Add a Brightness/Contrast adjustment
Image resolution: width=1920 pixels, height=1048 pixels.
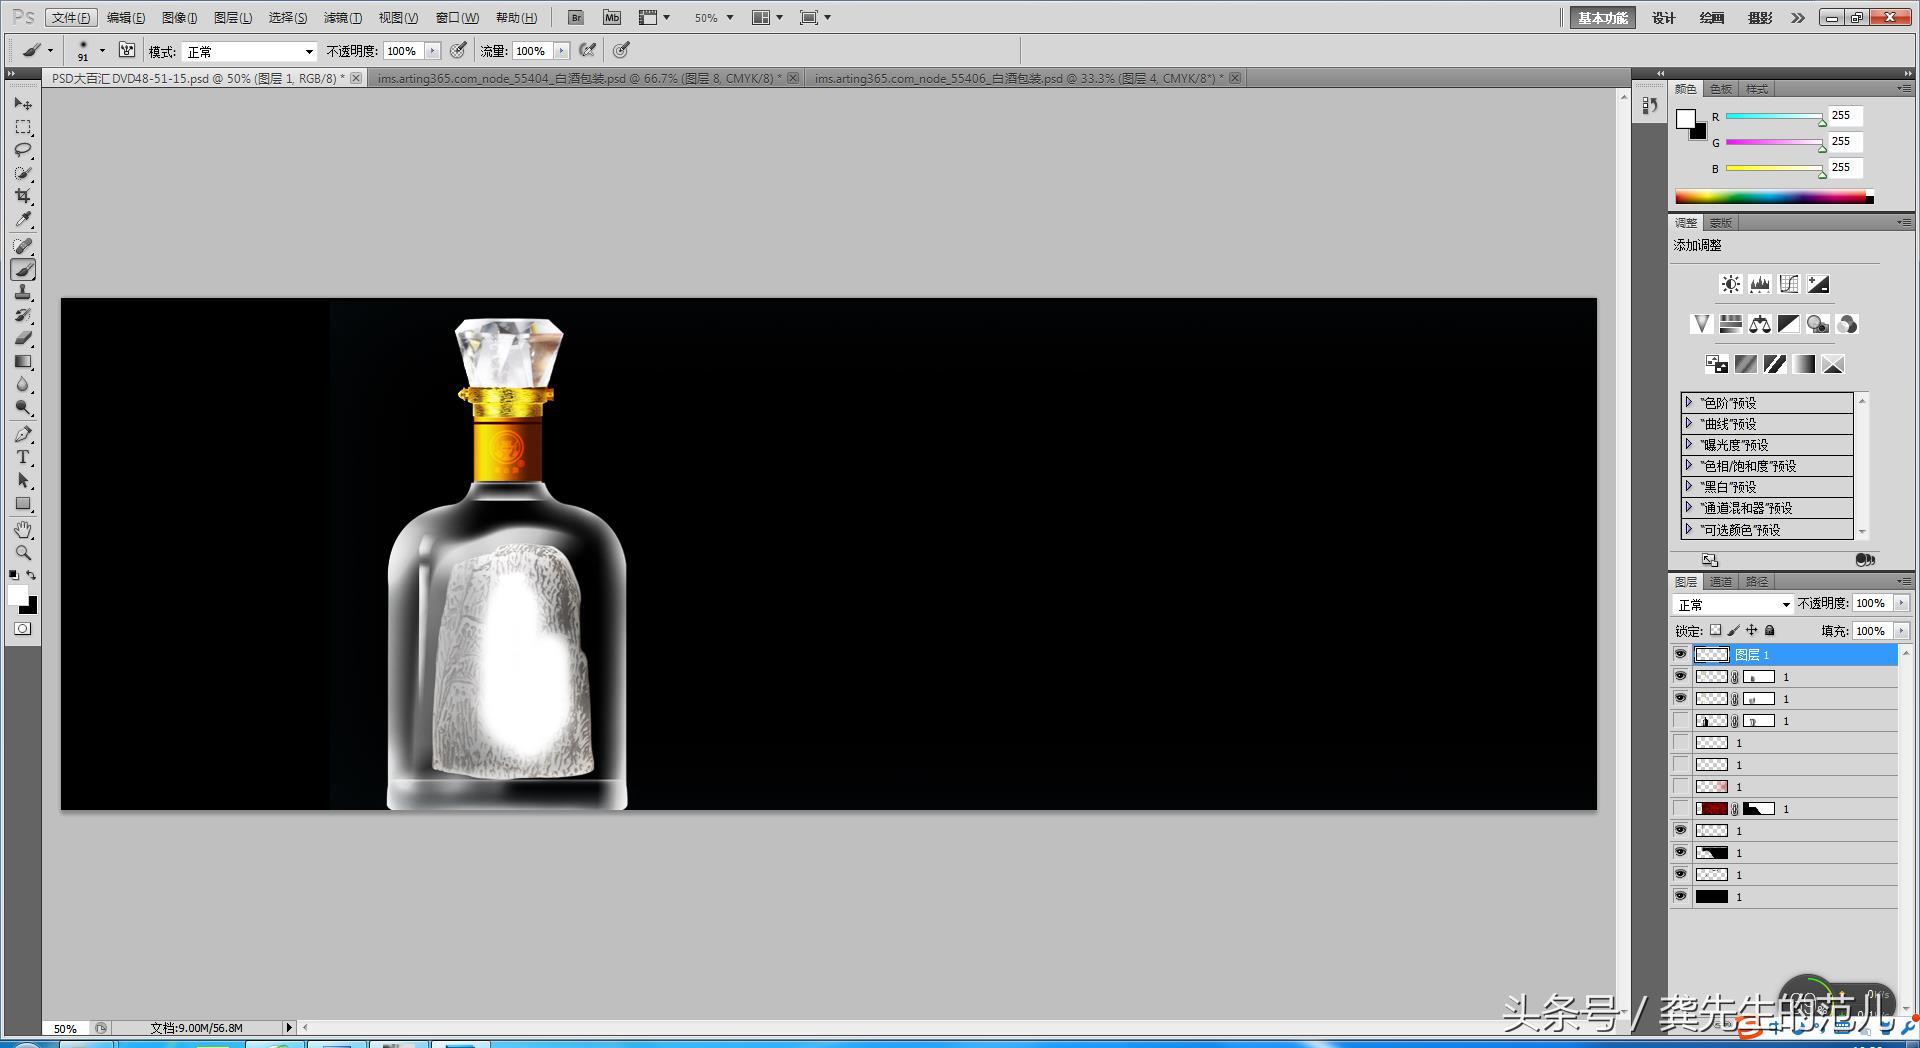(x=1730, y=285)
